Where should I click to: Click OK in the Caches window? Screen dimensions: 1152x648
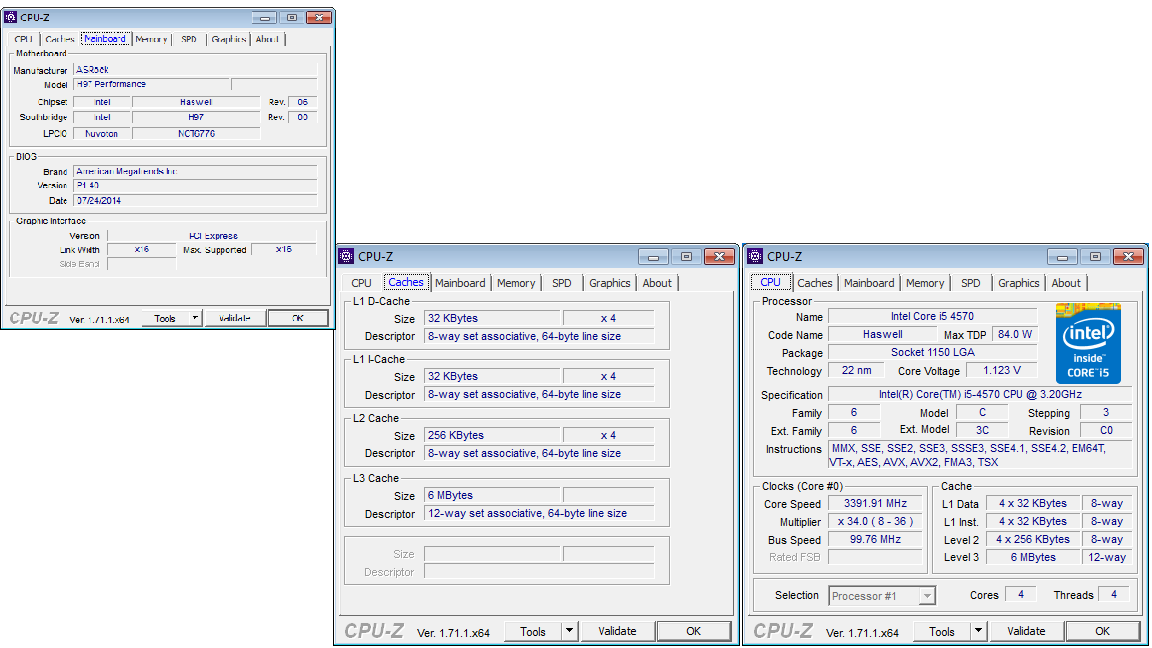(x=694, y=631)
